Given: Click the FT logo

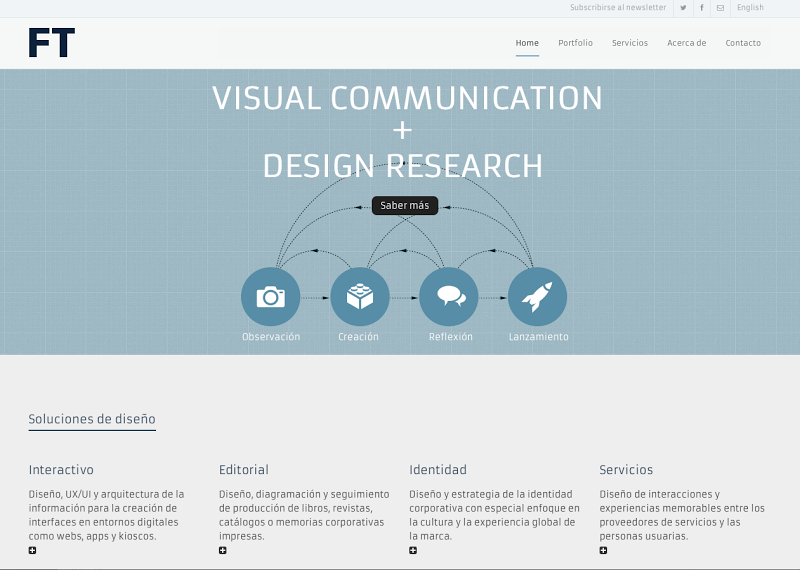Looking at the screenshot, I should tap(52, 42).
